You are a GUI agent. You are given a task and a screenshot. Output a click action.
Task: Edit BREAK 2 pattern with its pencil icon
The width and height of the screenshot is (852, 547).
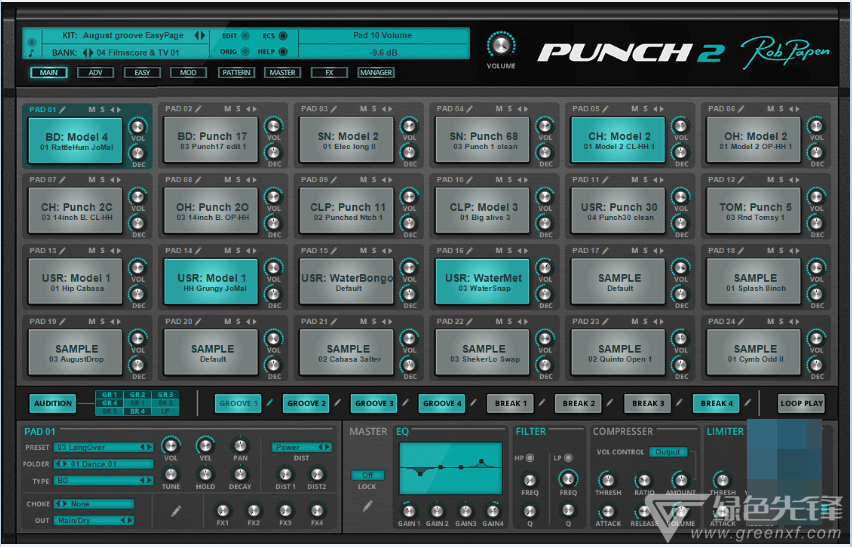[610, 403]
